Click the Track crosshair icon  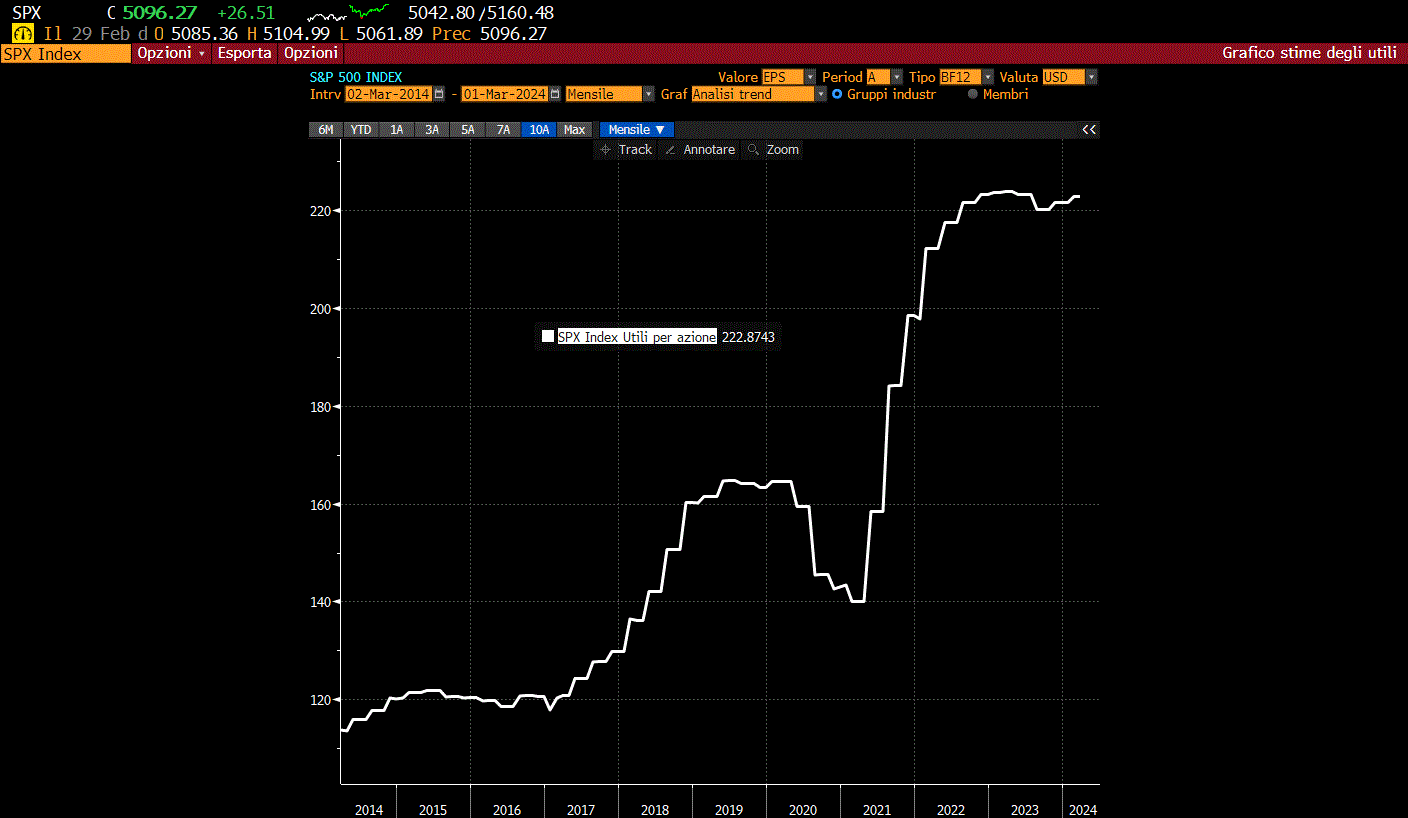coord(605,149)
